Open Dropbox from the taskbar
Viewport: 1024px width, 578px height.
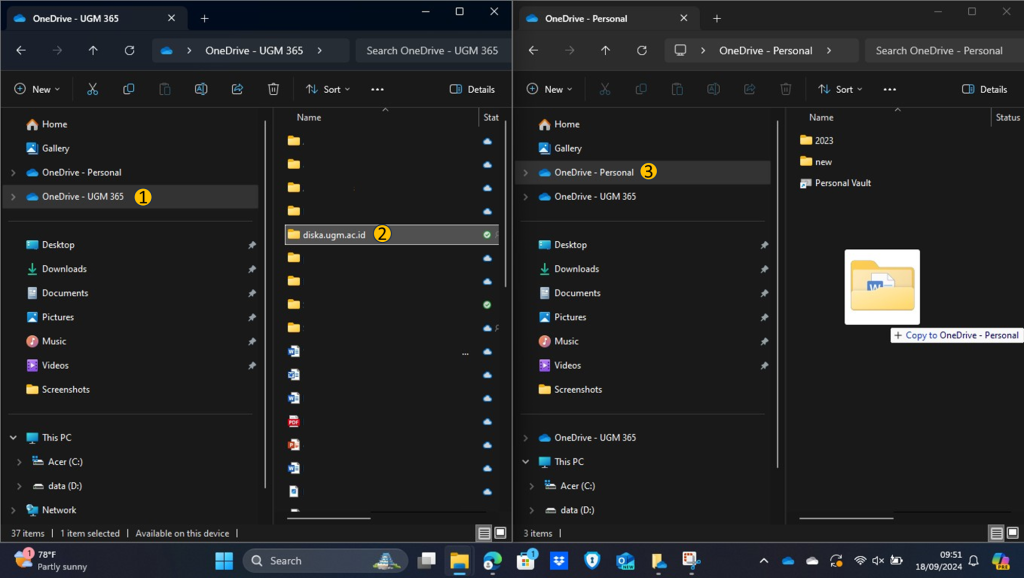559,560
